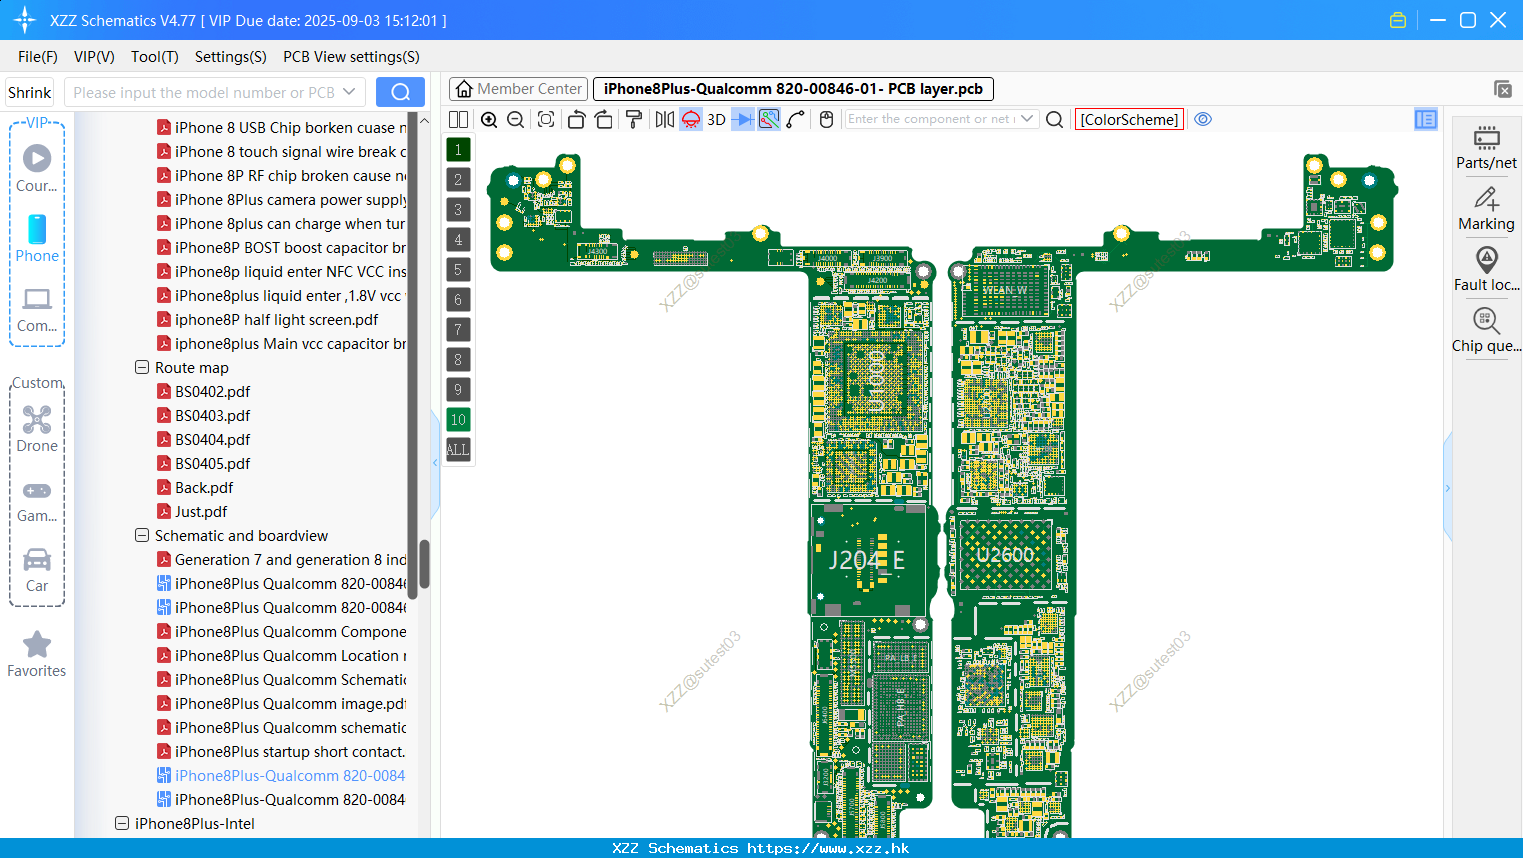1523x858 pixels.
Task: Rotate the board counterclockwise
Action: click(x=576, y=119)
